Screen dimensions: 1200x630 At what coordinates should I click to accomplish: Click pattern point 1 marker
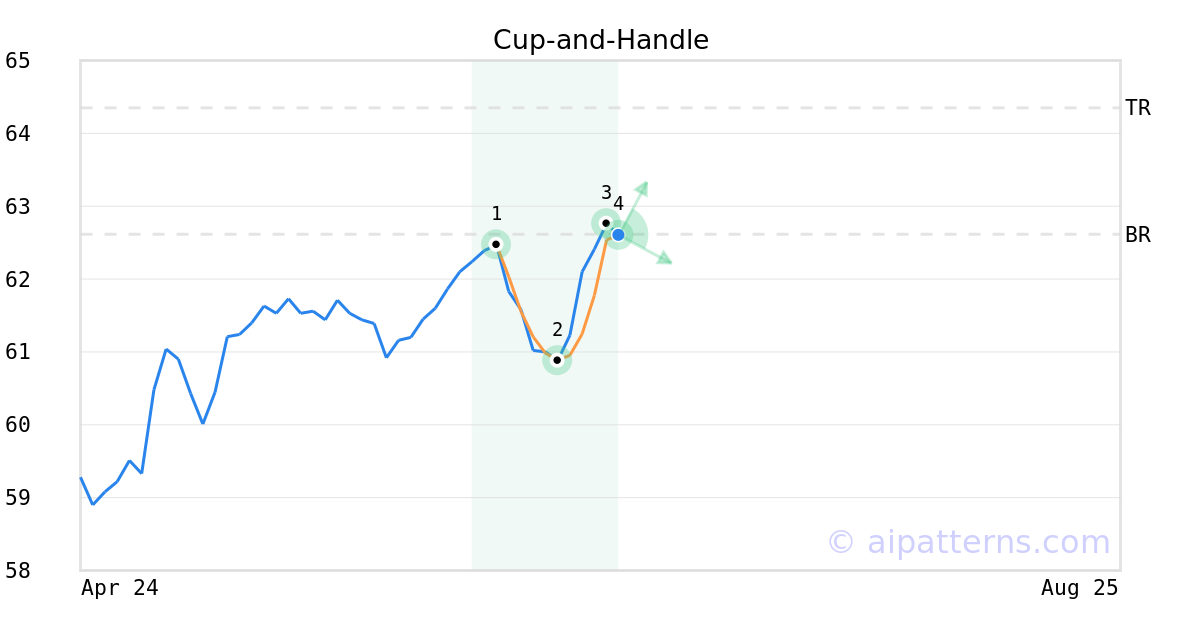point(496,244)
